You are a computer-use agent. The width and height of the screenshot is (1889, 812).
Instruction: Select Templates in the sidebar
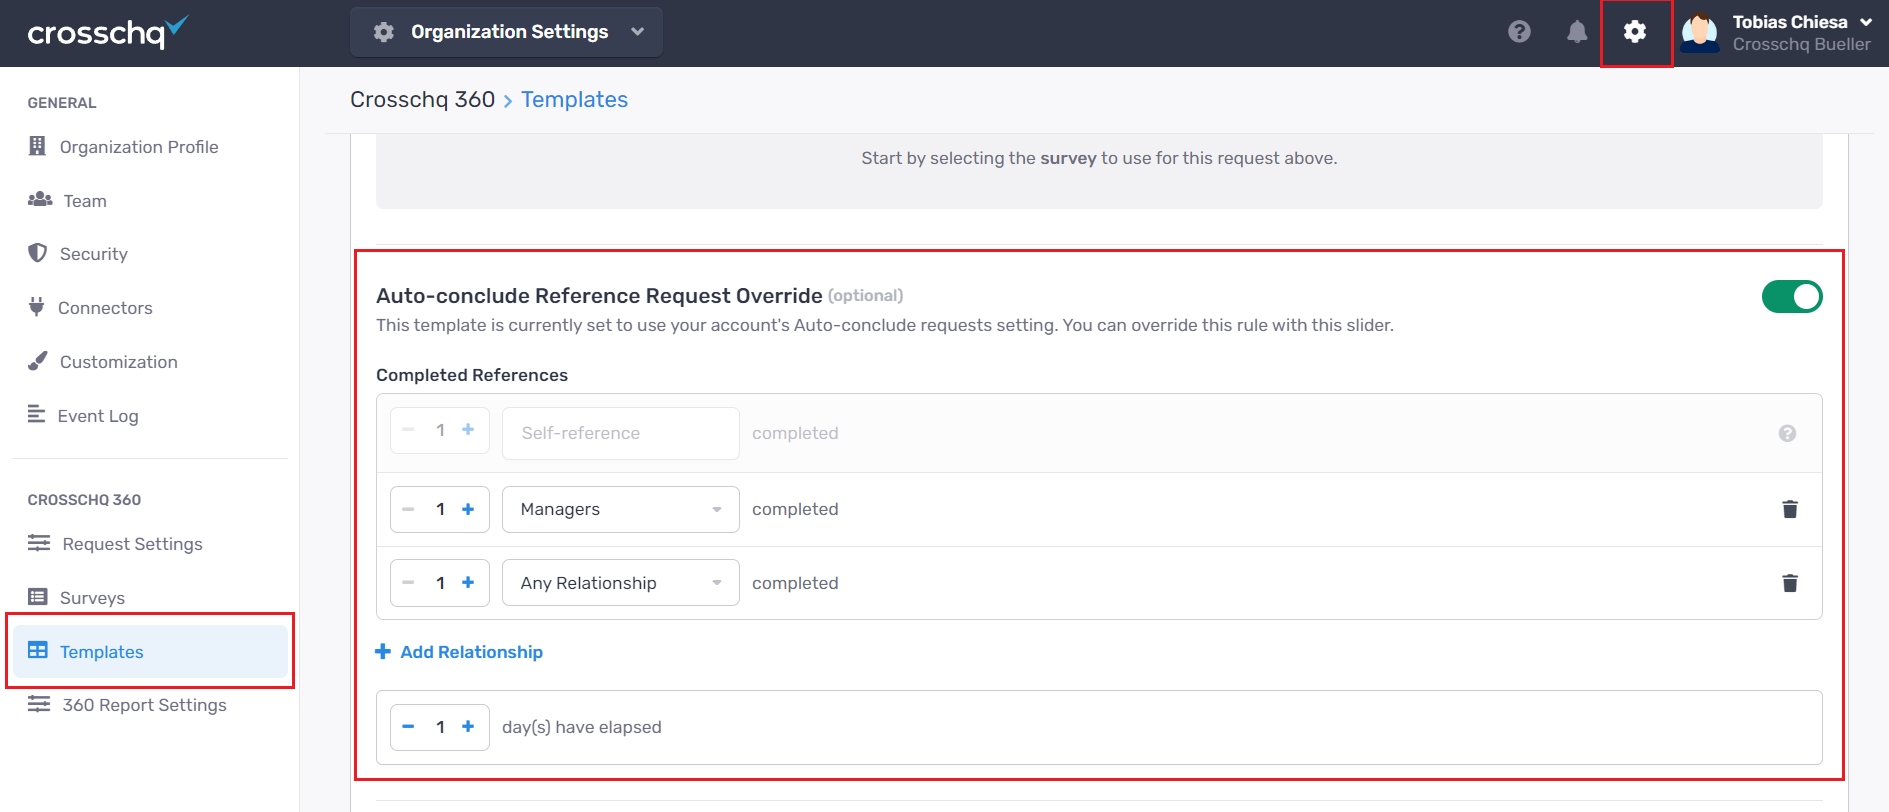pos(151,651)
